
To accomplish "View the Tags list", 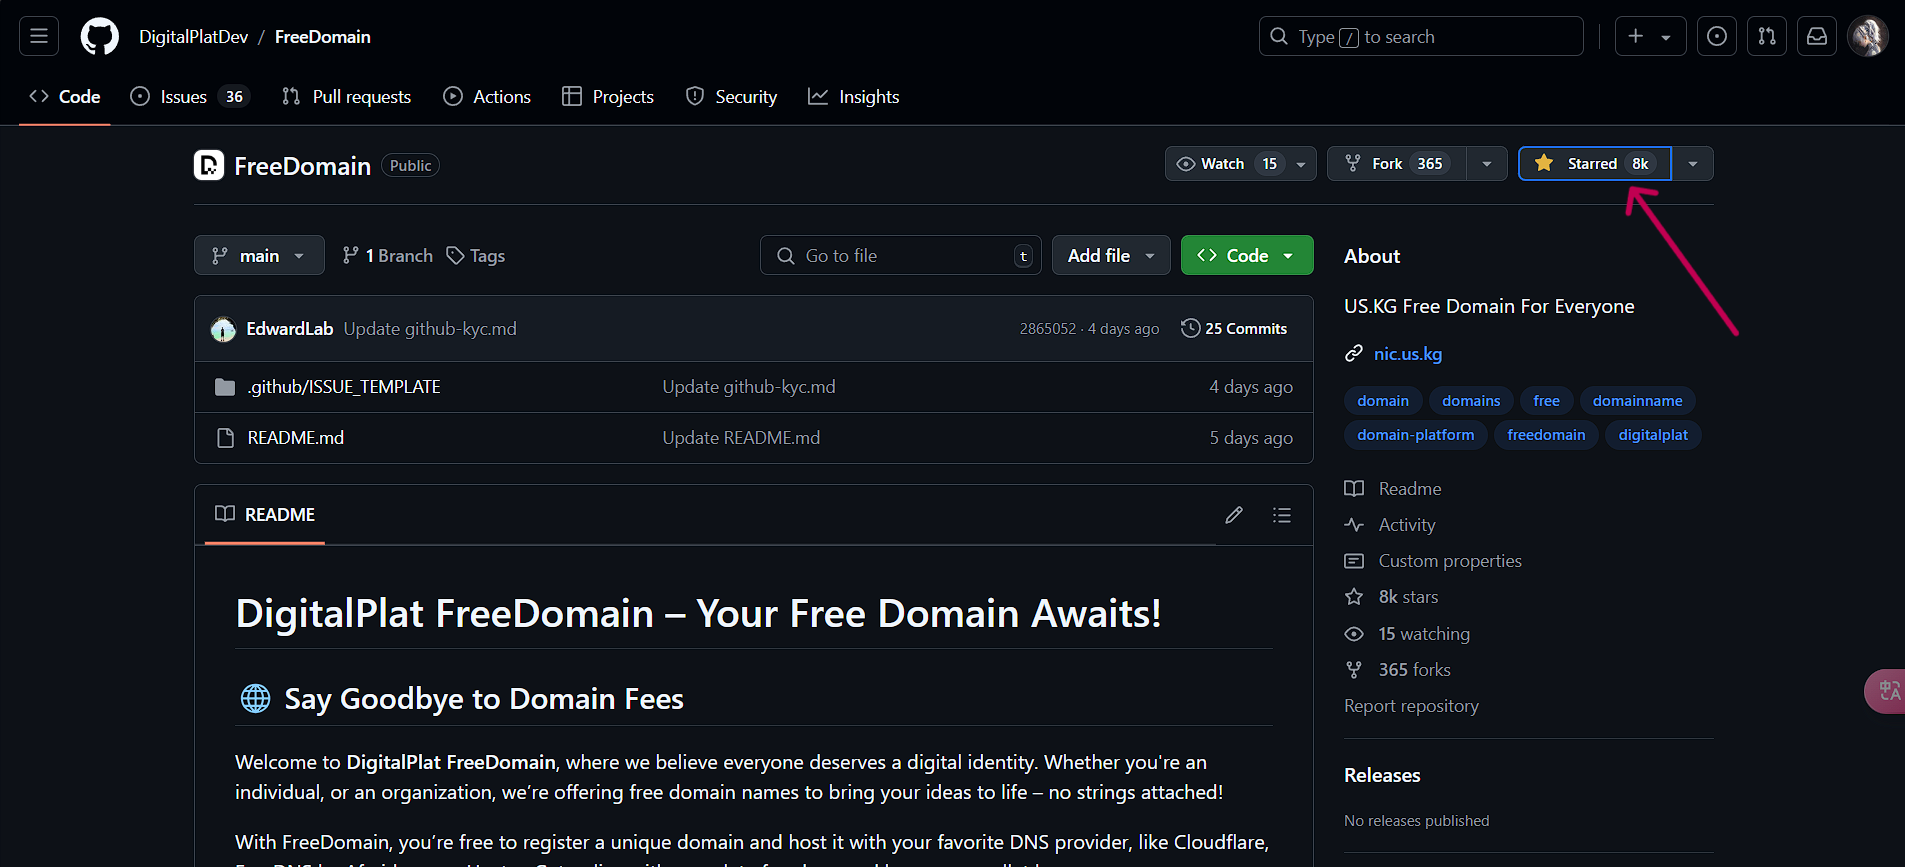I will pos(475,256).
